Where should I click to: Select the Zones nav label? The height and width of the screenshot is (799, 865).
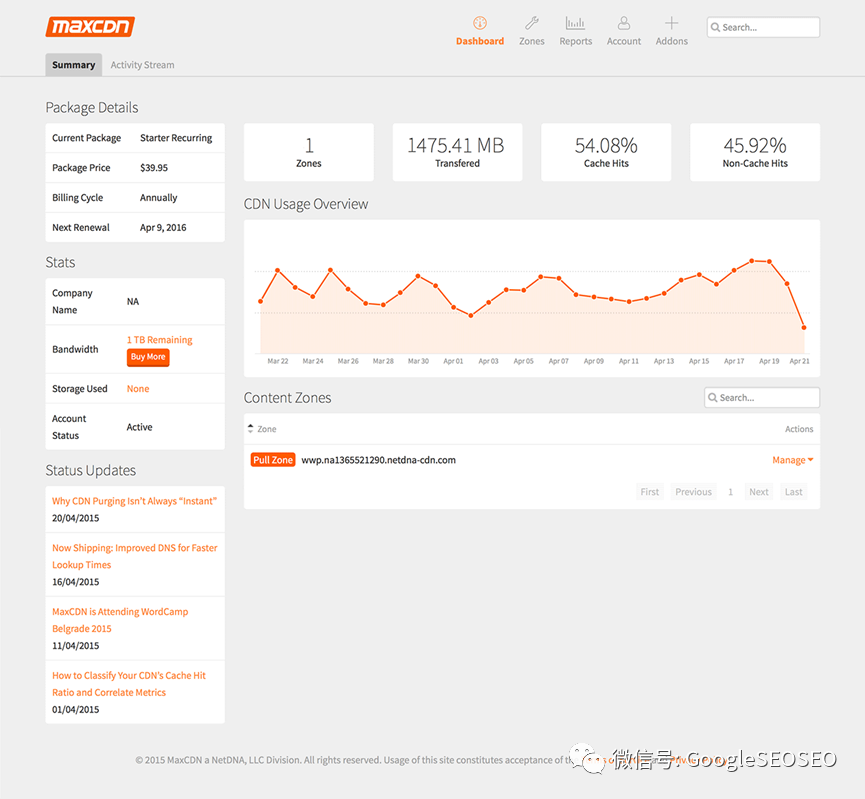point(532,41)
